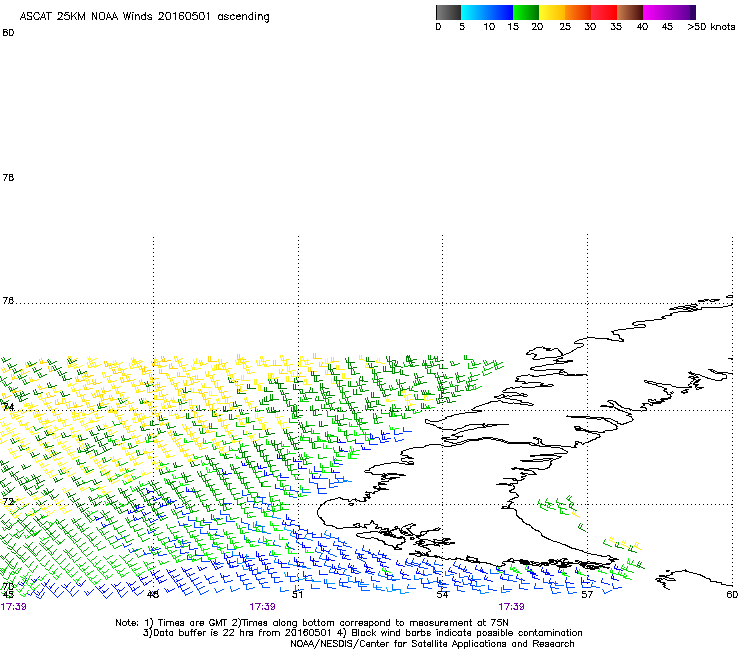The height and width of the screenshot is (650, 740).
Task: Click the latitude label 72
Action: (x=8, y=501)
